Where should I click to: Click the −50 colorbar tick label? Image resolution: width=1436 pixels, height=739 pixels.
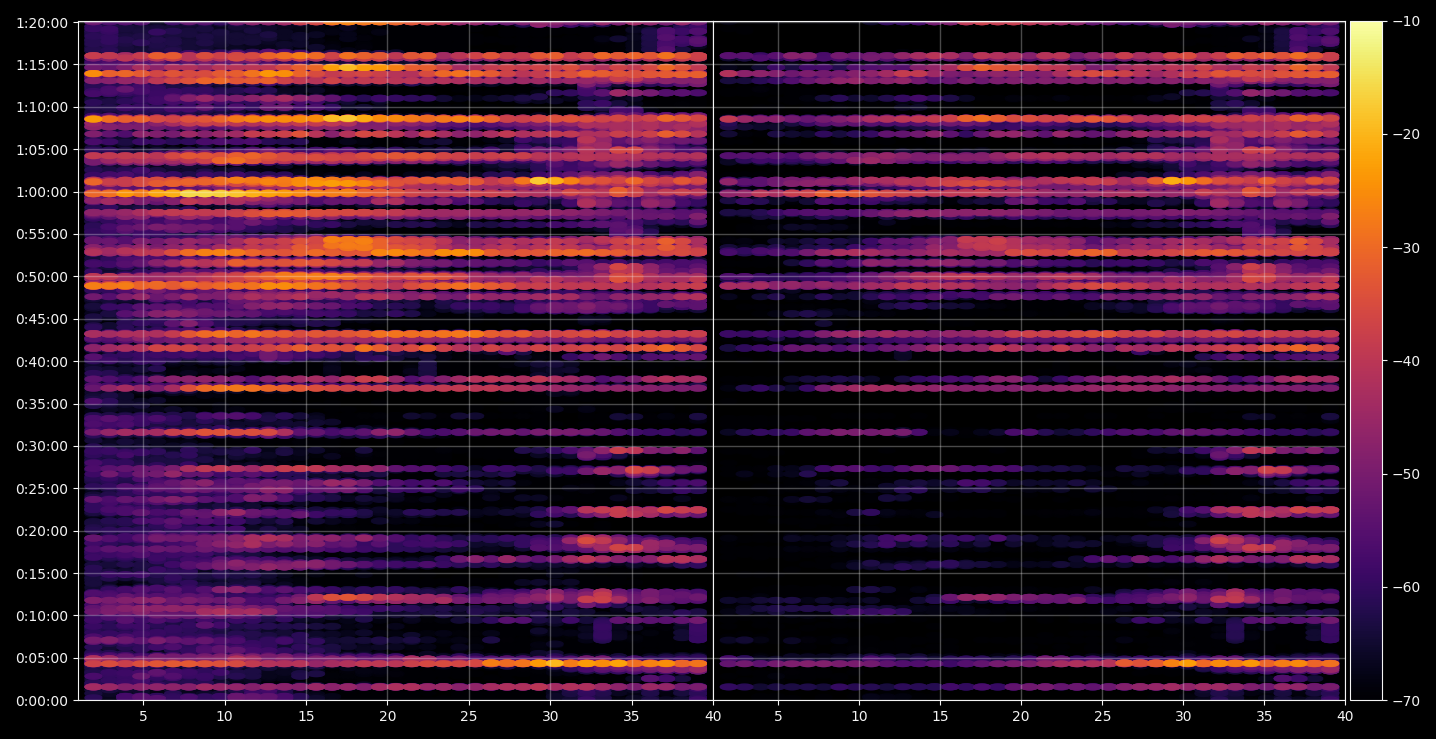point(1405,474)
